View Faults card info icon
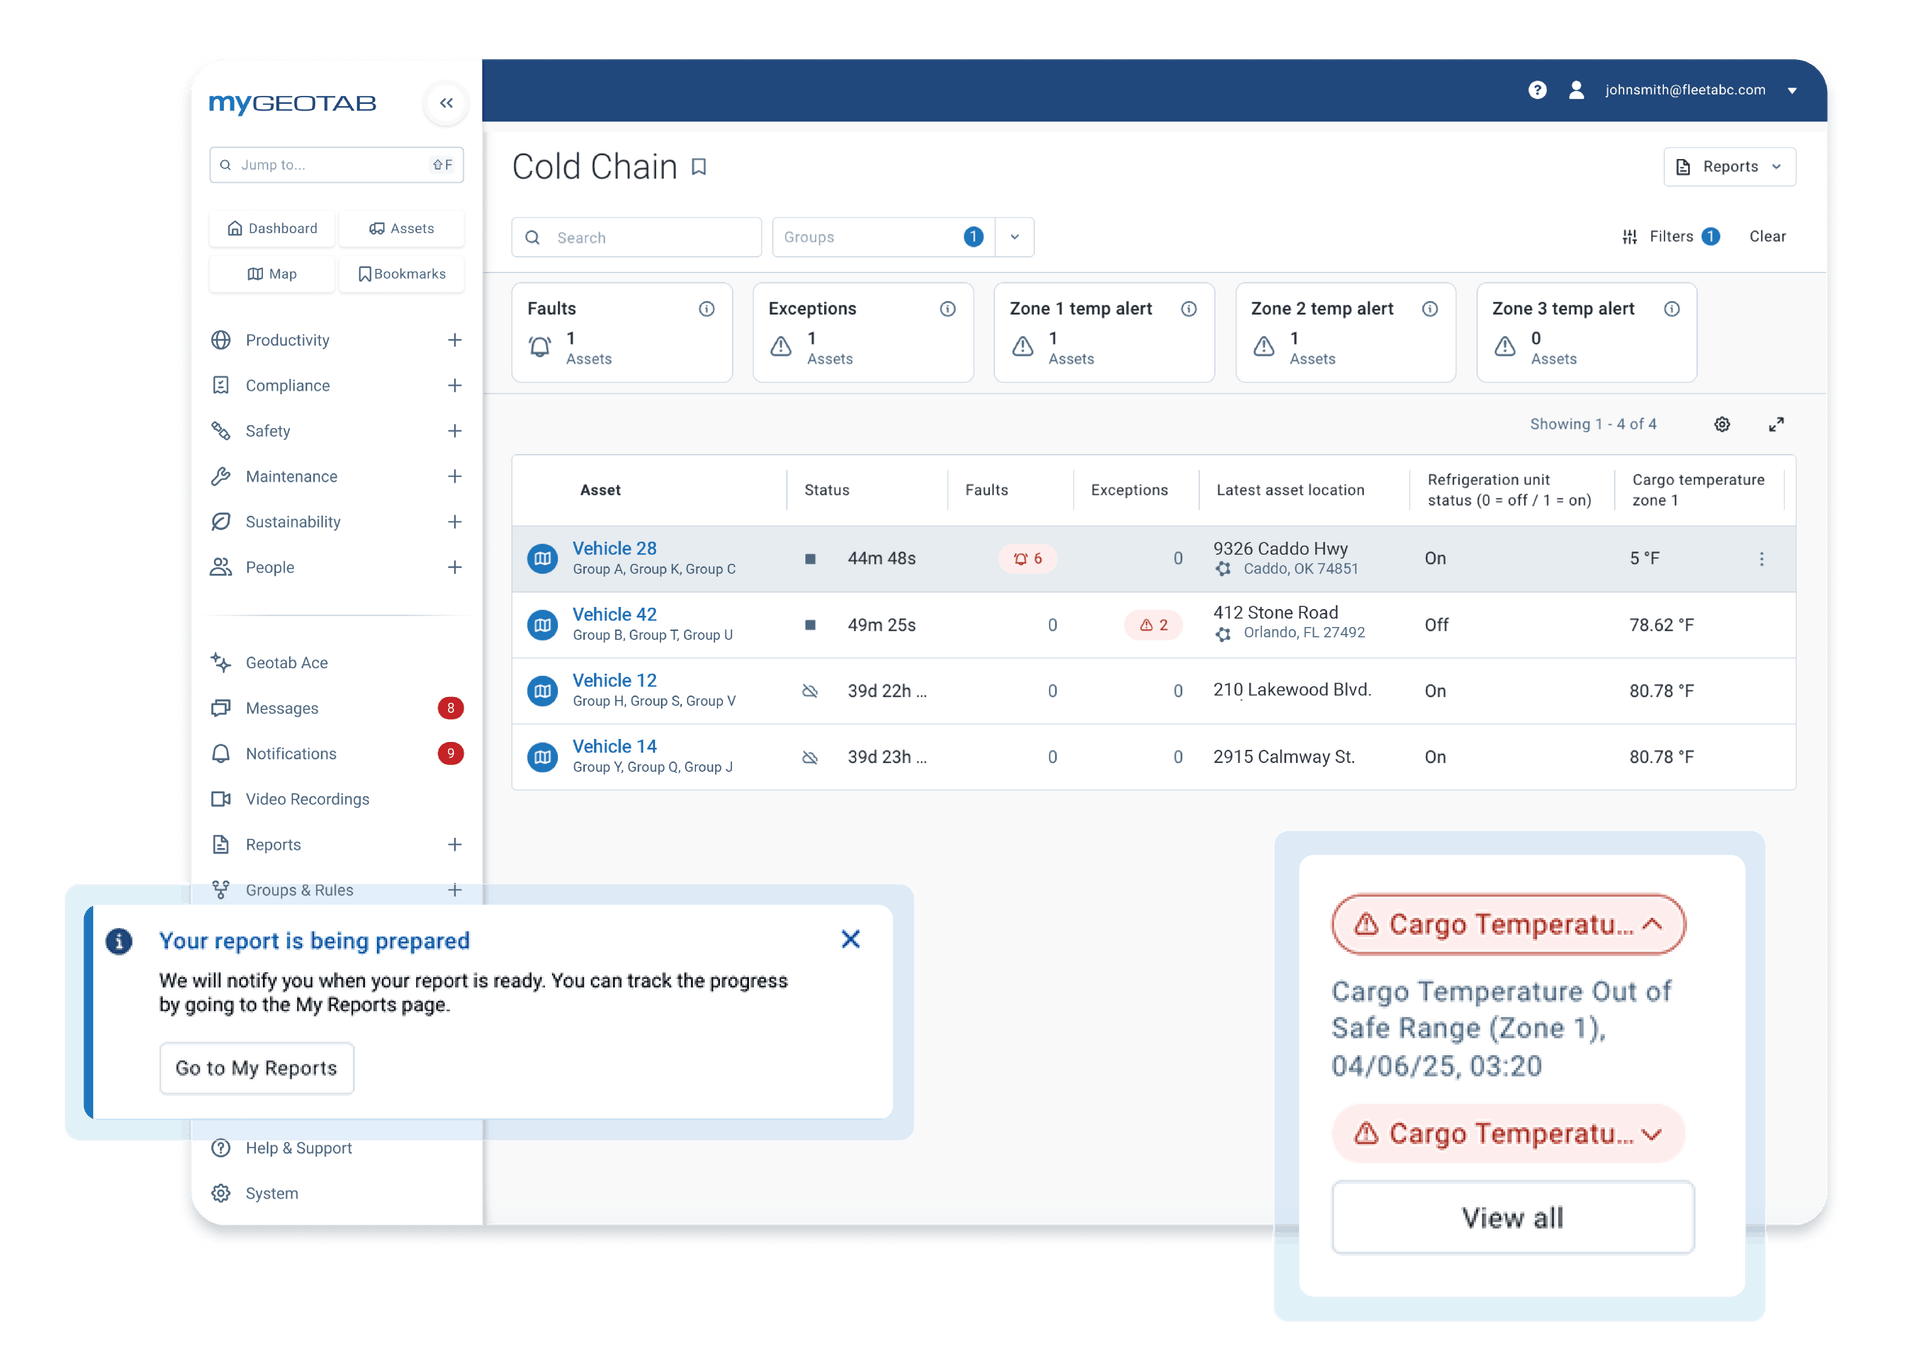This screenshot has height=1366, width=1920. [x=707, y=309]
